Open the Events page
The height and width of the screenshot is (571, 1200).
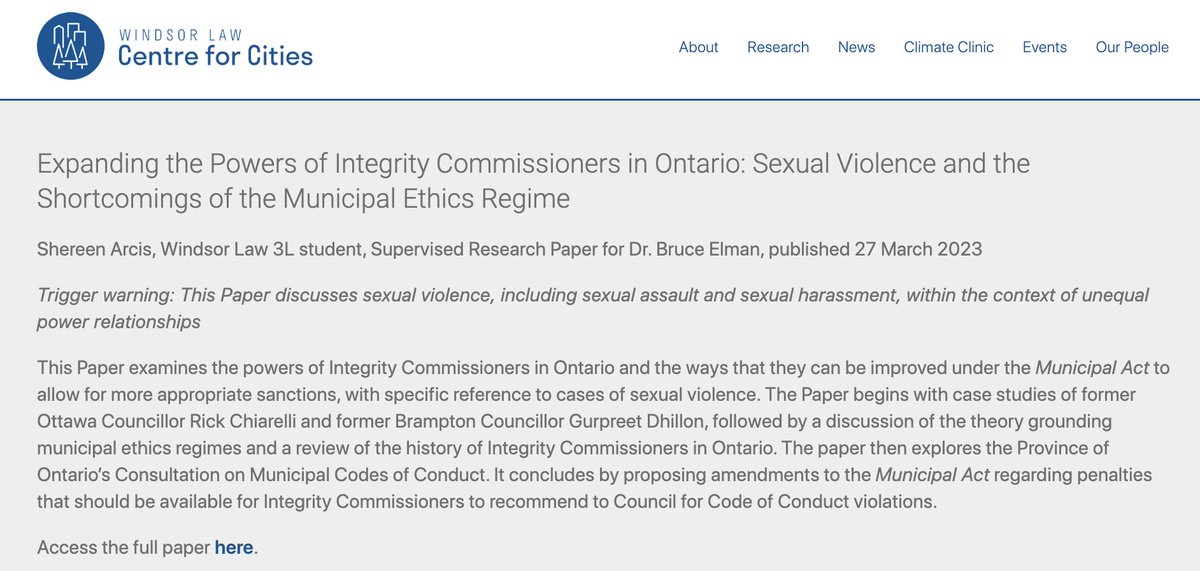coord(1044,47)
